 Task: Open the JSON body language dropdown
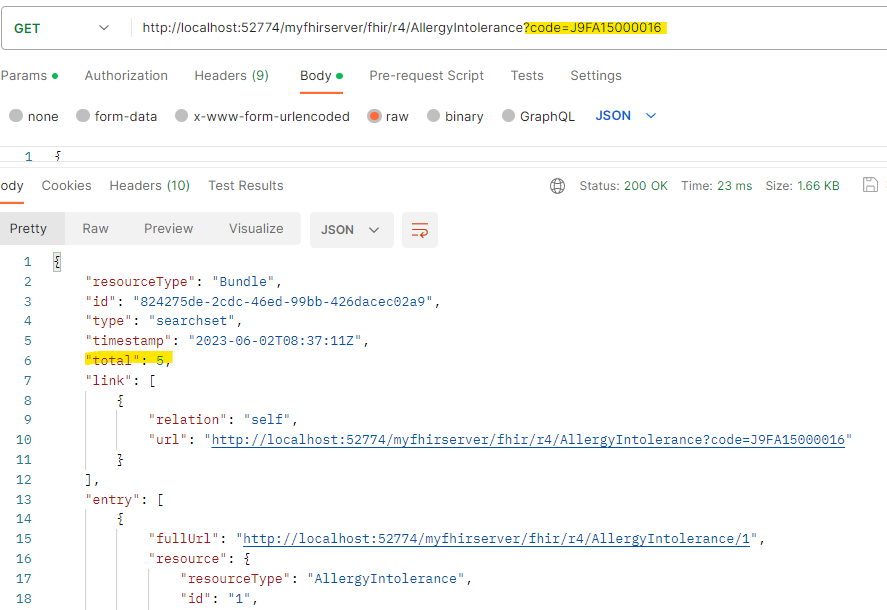click(629, 115)
